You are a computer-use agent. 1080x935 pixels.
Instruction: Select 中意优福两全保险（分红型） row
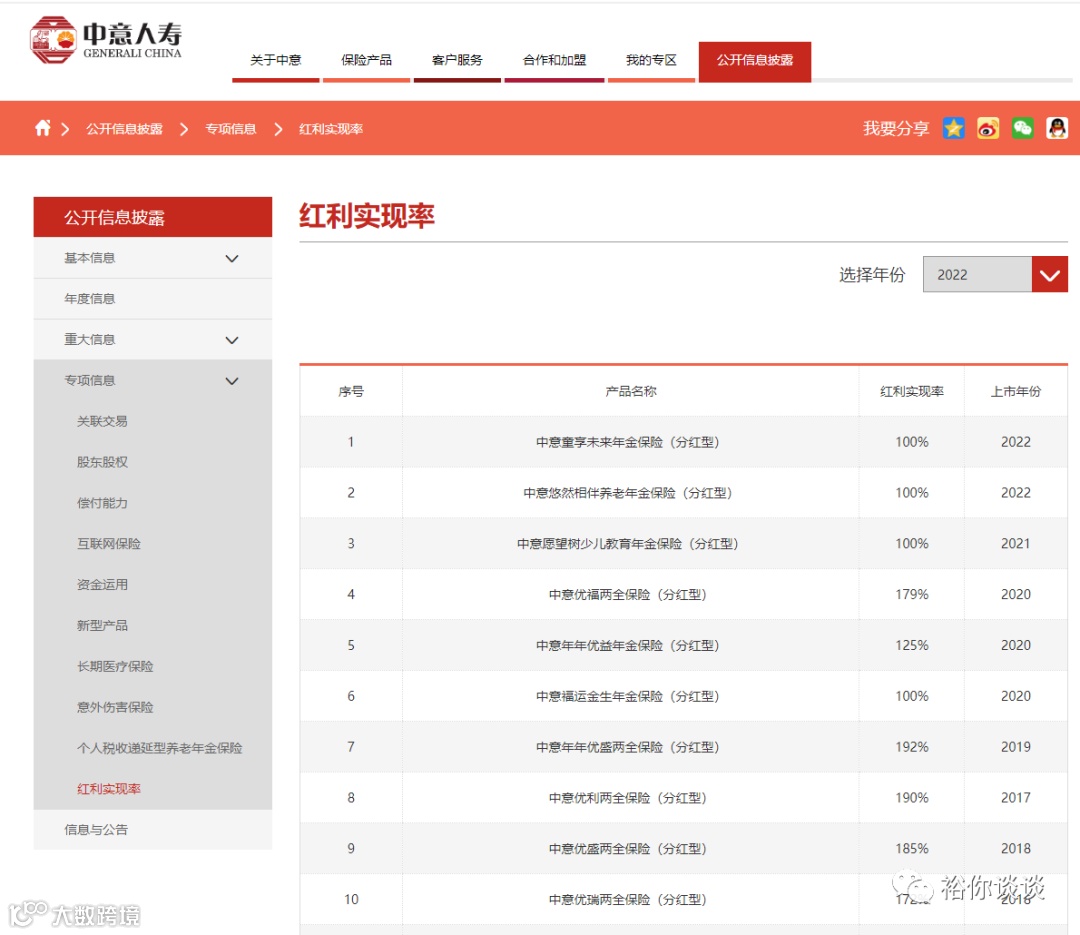(x=683, y=595)
